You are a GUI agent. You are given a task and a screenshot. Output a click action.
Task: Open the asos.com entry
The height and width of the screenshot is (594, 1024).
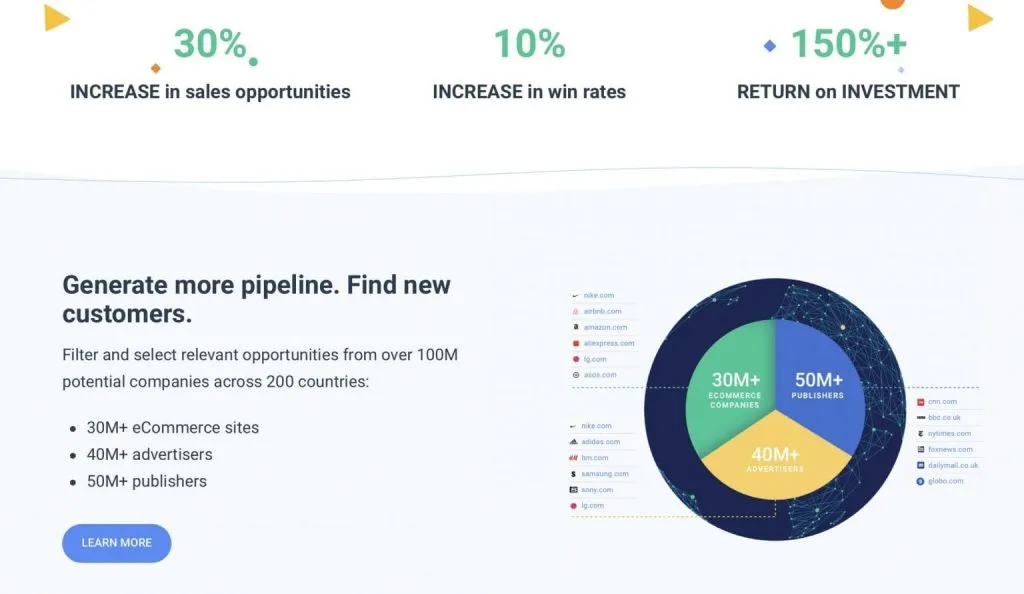click(x=595, y=375)
